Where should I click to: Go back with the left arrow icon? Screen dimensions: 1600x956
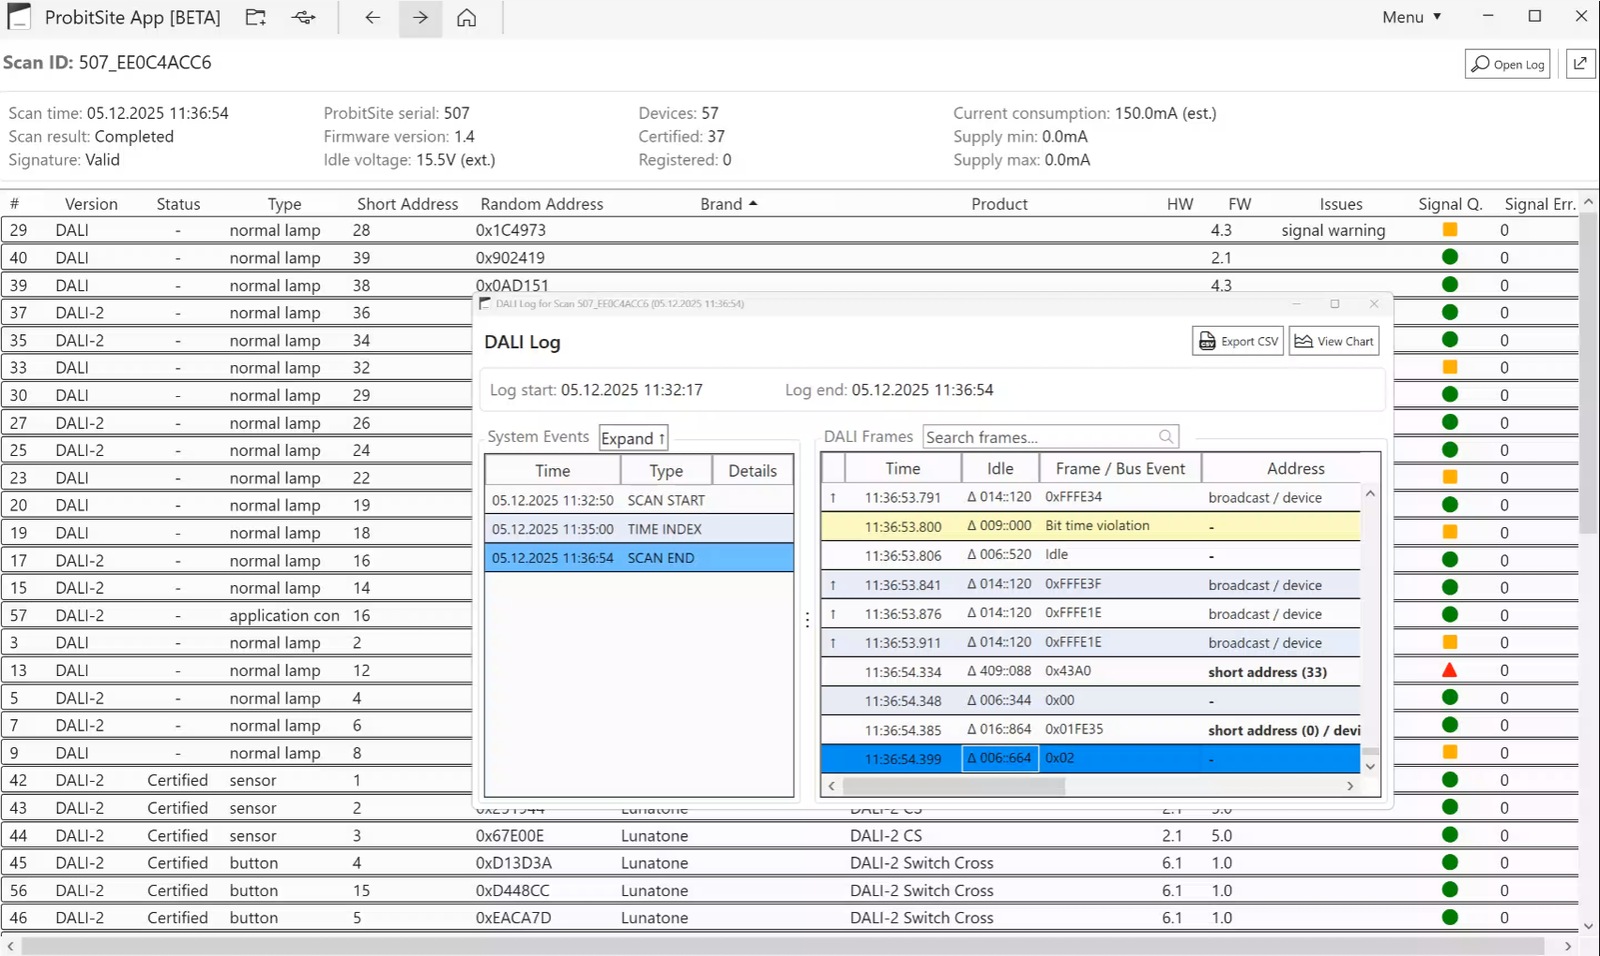click(372, 17)
